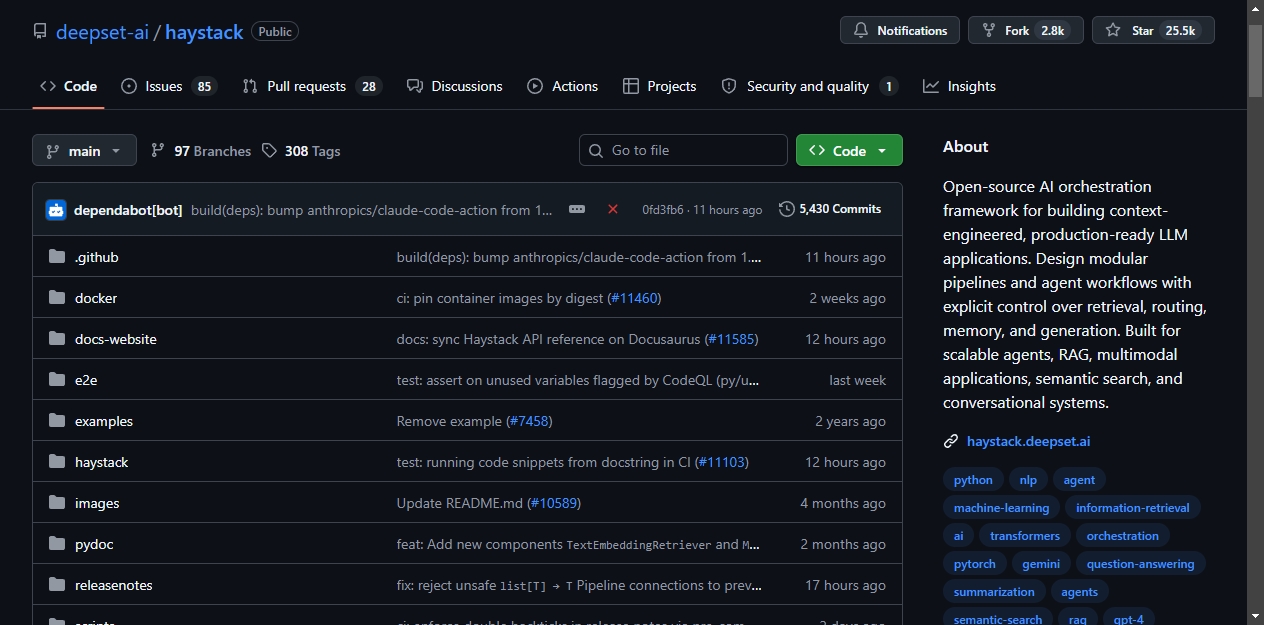This screenshot has height=625, width=1264.
Task: Click the Actions play icon
Action: coord(535,86)
